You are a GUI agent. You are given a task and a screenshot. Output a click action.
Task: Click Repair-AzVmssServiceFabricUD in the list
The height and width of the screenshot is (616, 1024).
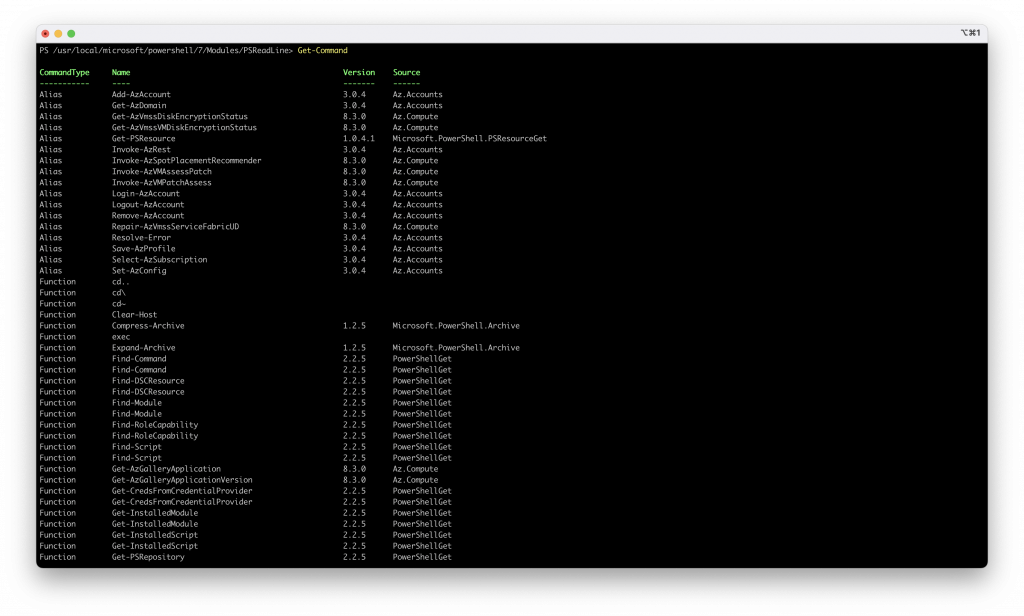pyautogui.click(x=175, y=227)
